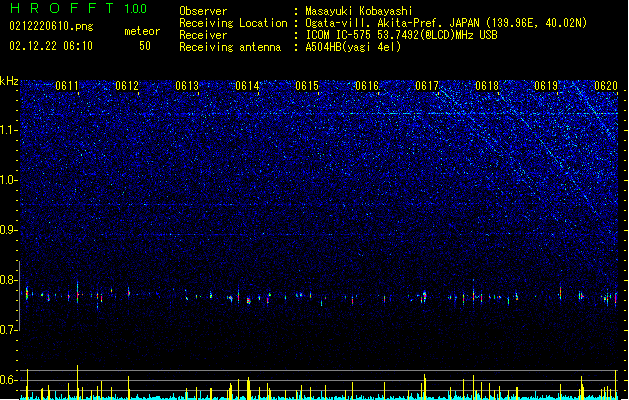This screenshot has height=400, width=629.
Task: Click receiver value ICOM IC-575 53.7492 MHz USB
Action: (x=401, y=35)
